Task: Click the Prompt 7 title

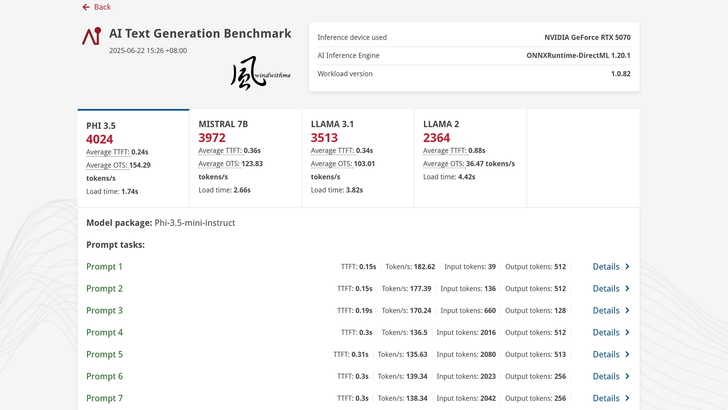Action: pyautogui.click(x=104, y=398)
